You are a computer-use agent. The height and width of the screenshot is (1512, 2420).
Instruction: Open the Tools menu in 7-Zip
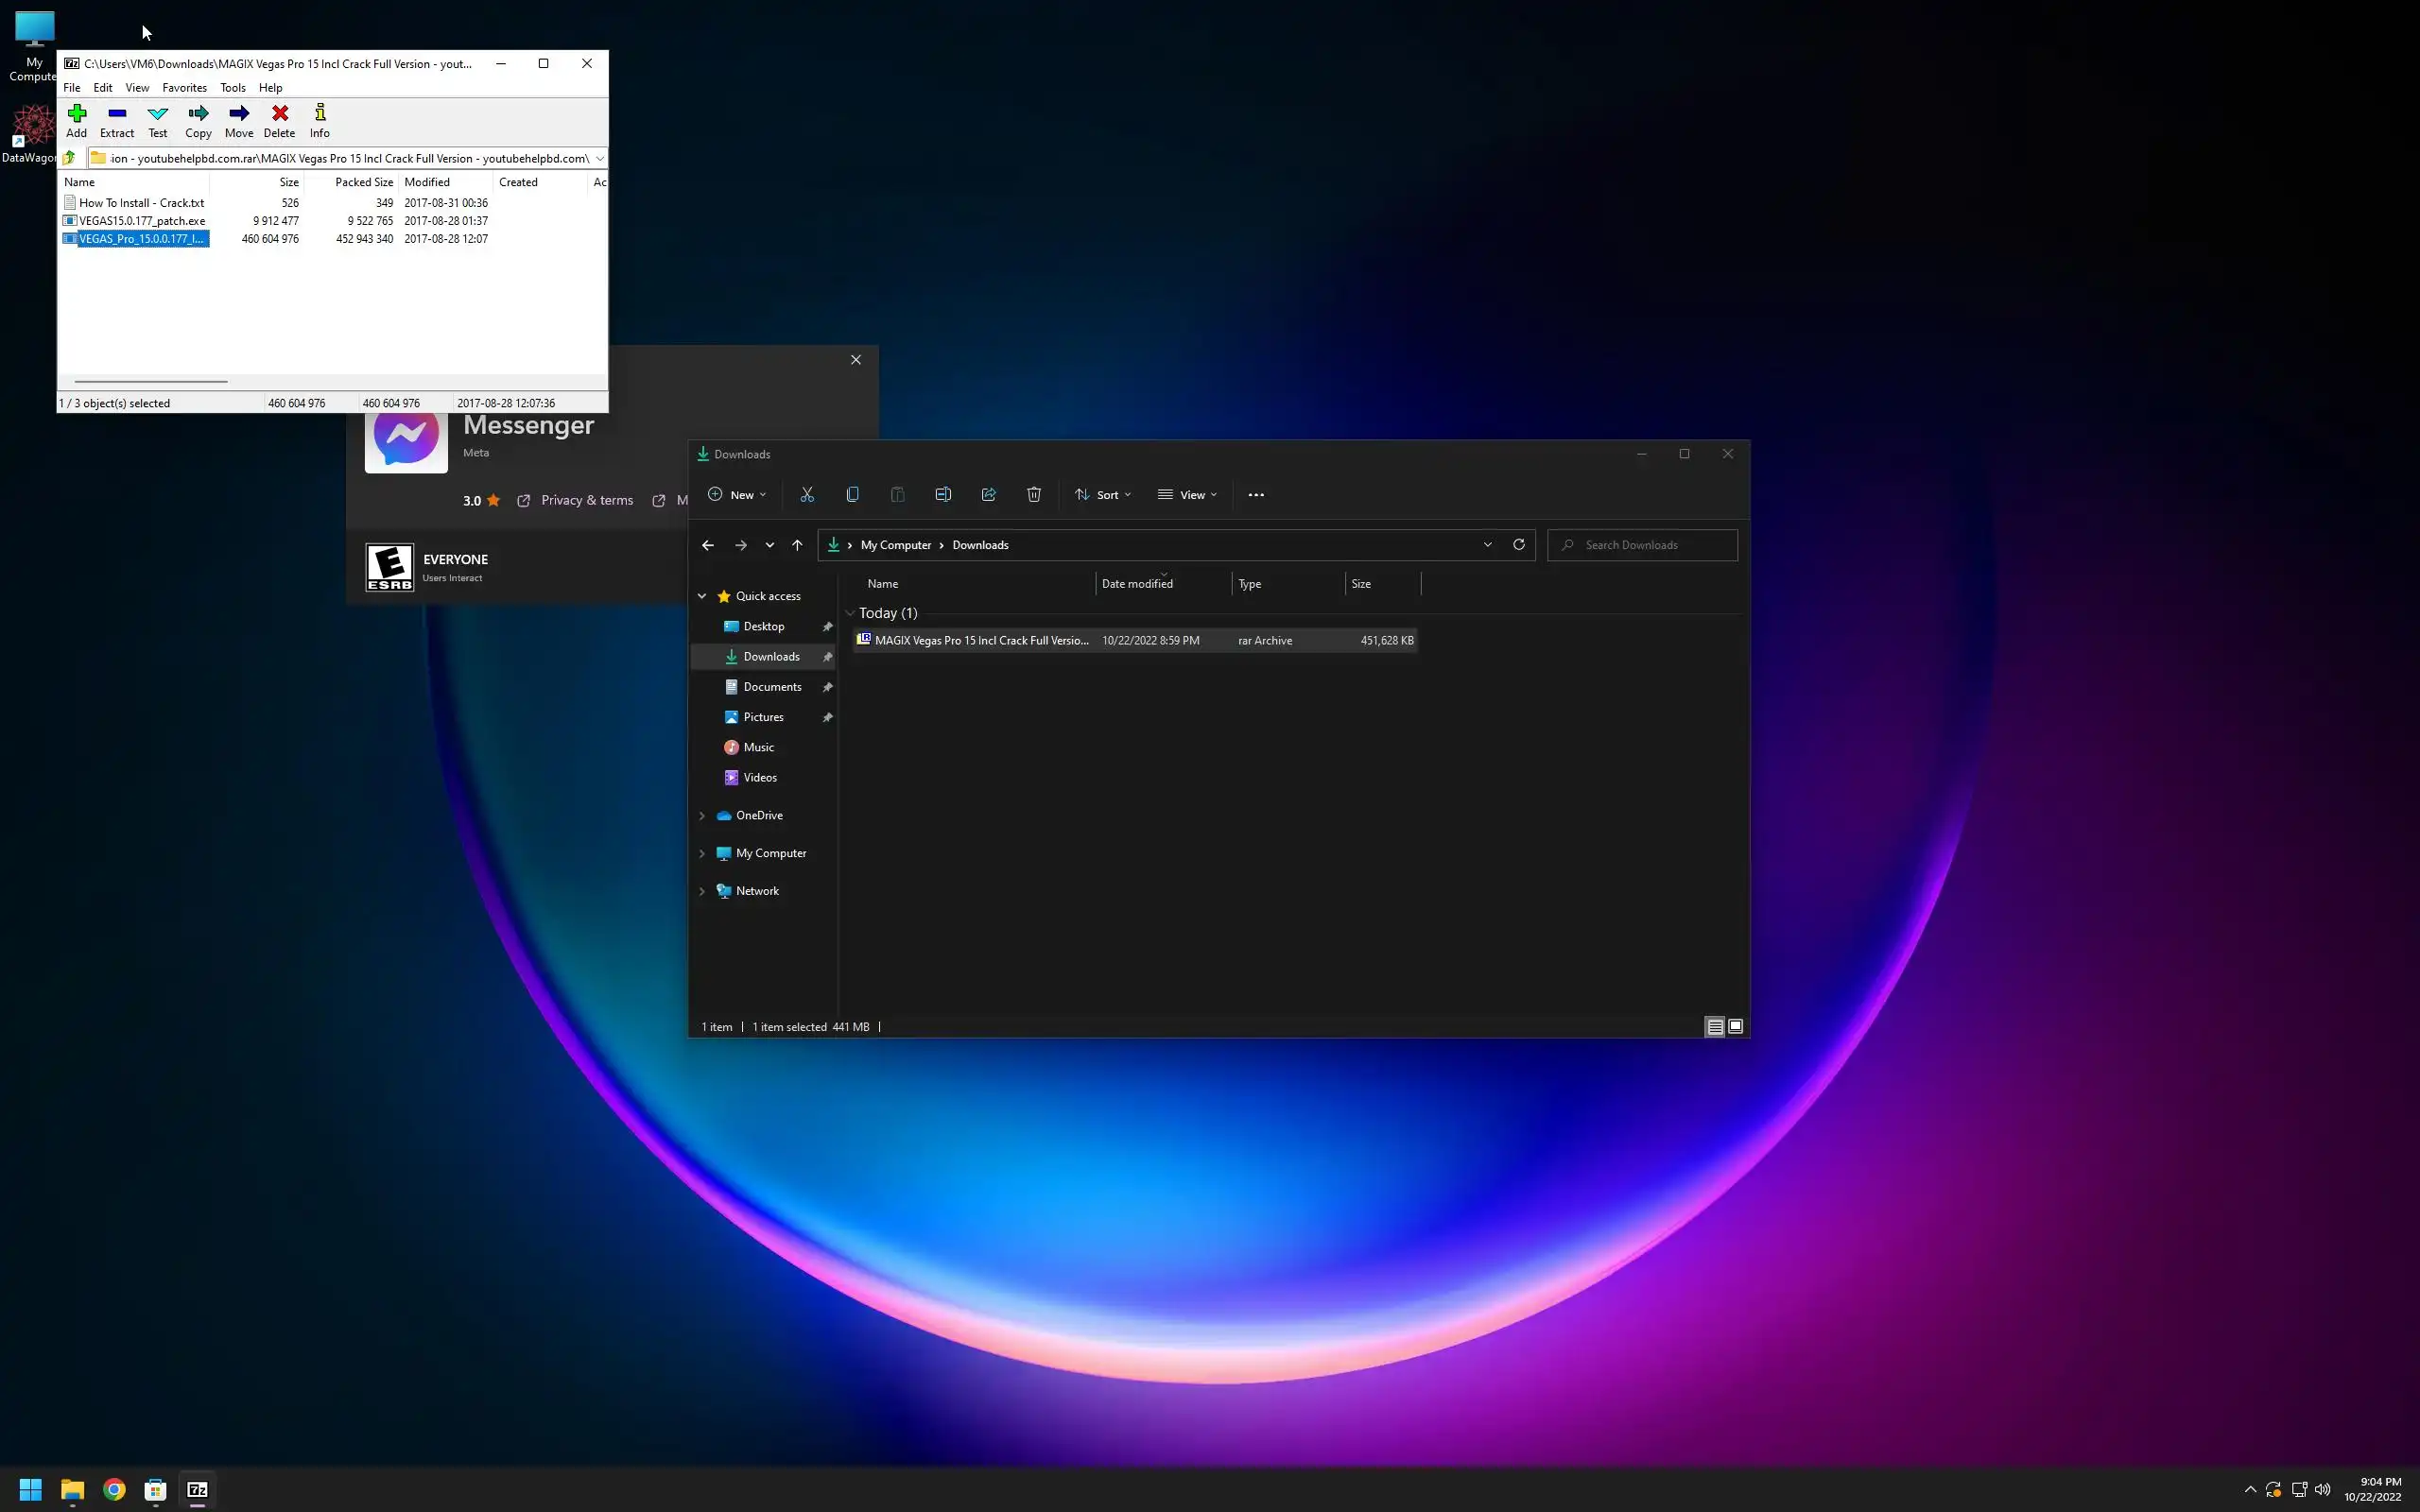233,88
